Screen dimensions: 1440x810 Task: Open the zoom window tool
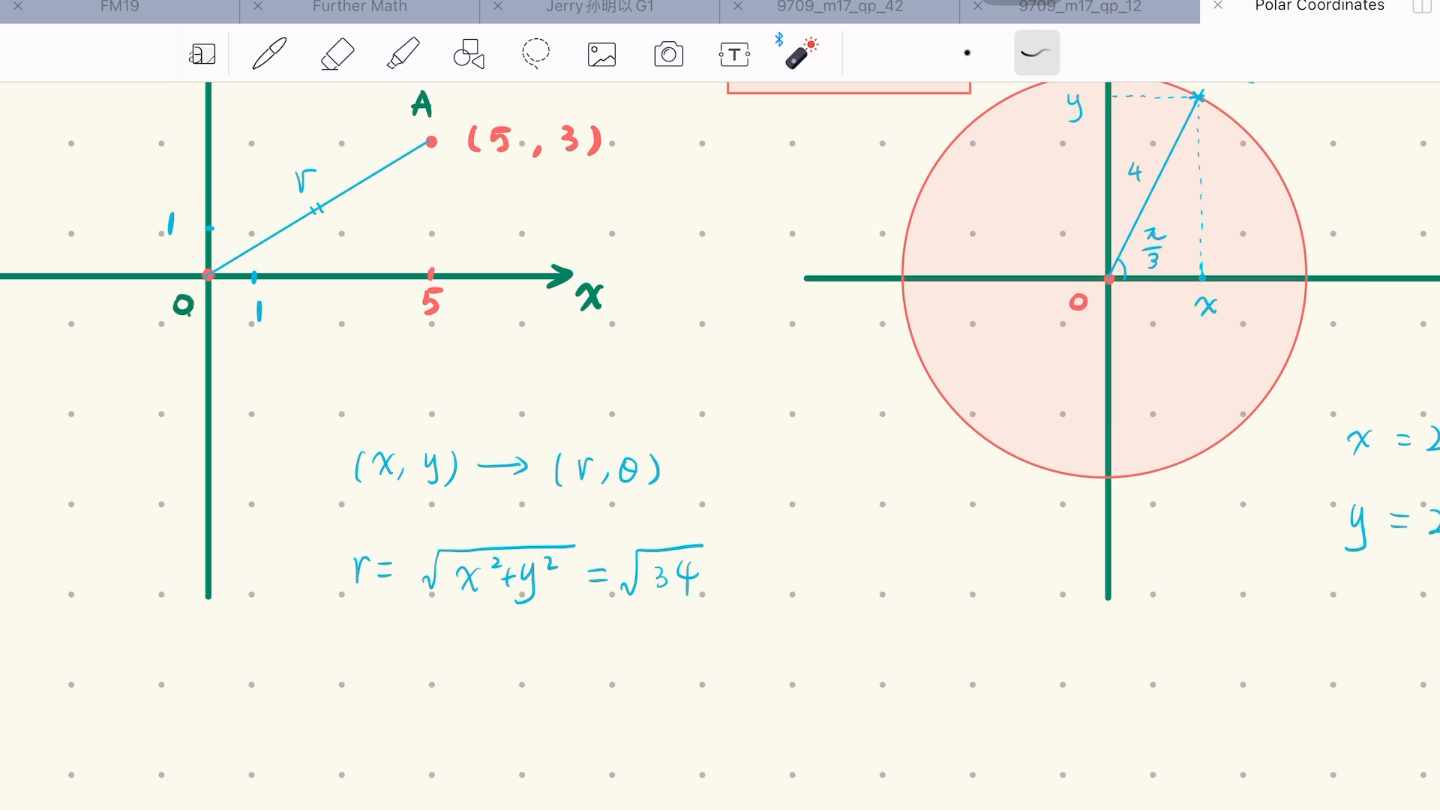[203, 54]
